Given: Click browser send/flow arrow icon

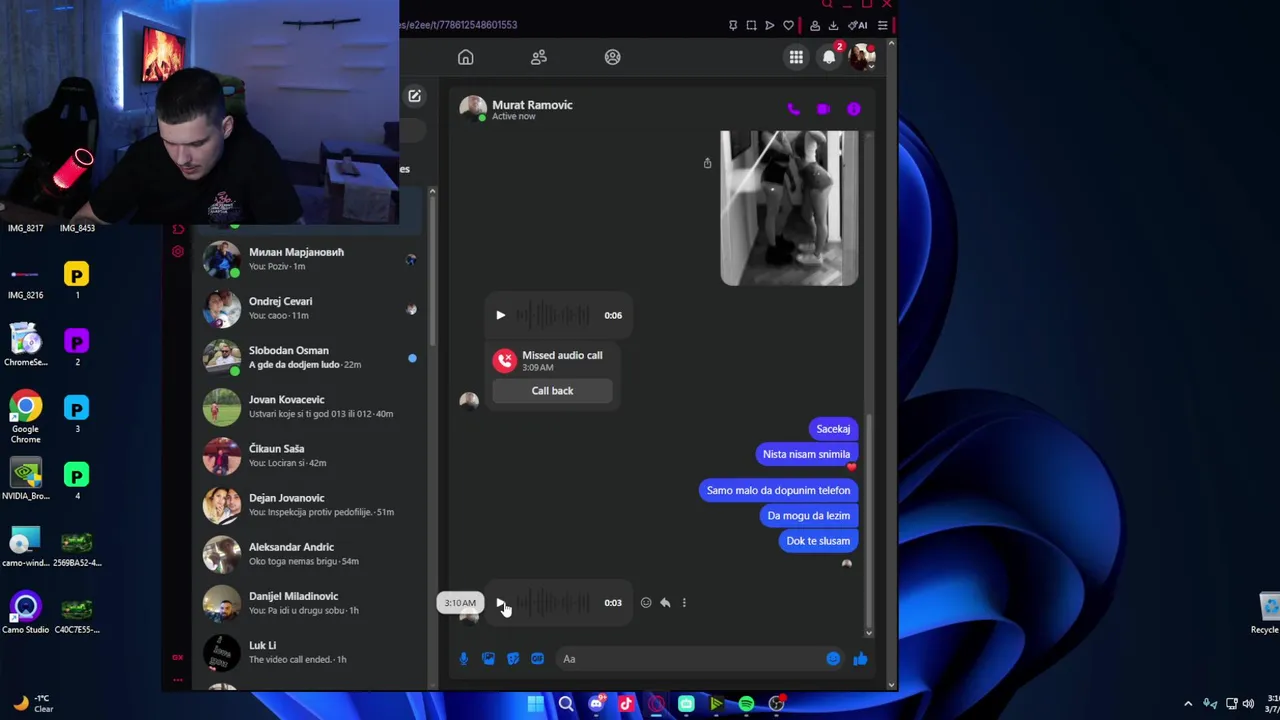Looking at the screenshot, I should [769, 25].
